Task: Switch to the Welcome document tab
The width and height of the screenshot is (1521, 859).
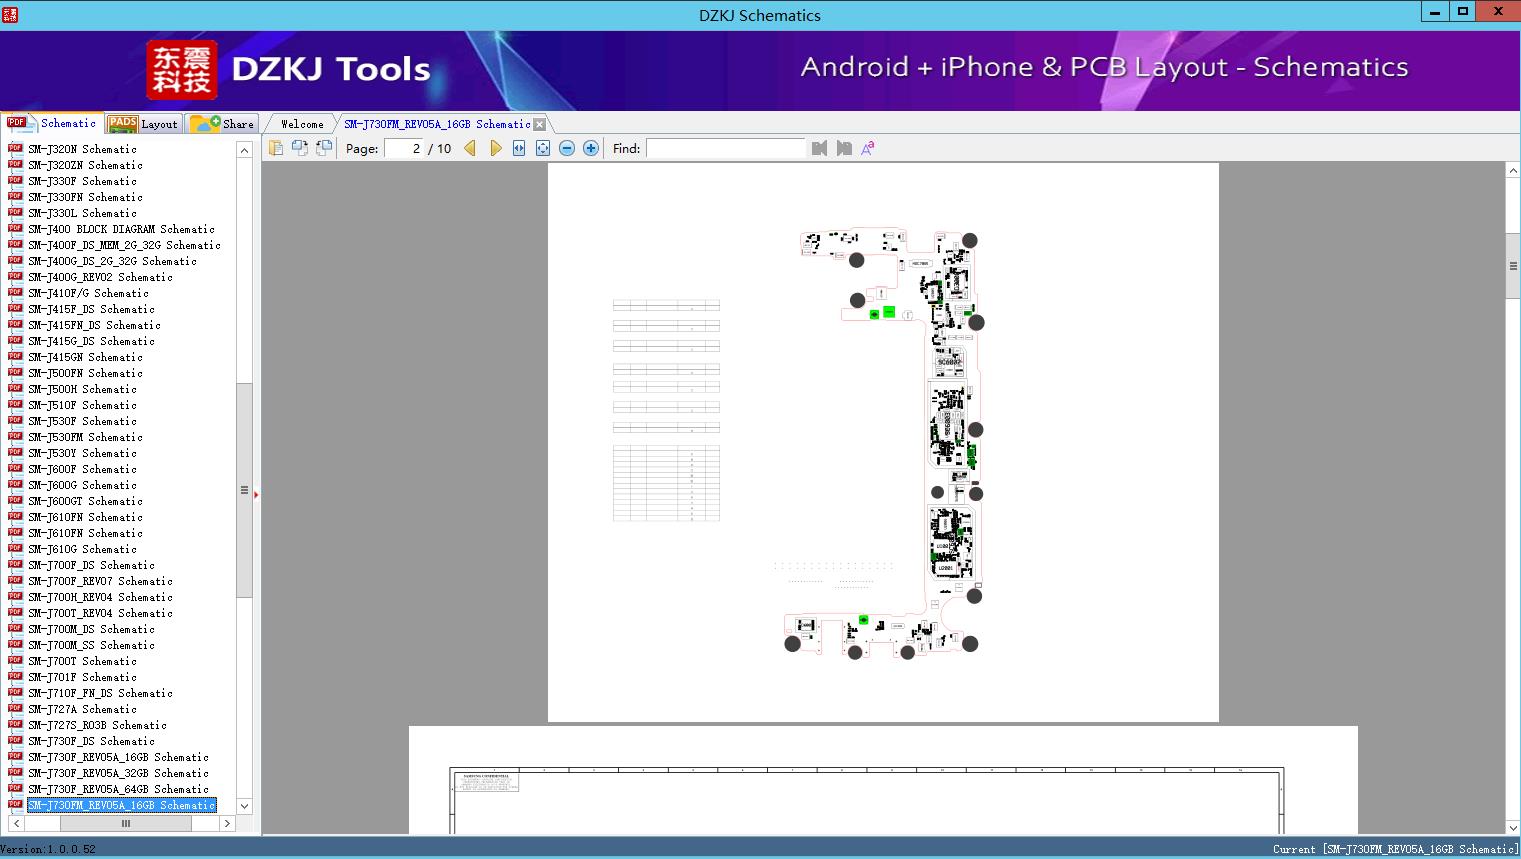Action: coord(302,124)
